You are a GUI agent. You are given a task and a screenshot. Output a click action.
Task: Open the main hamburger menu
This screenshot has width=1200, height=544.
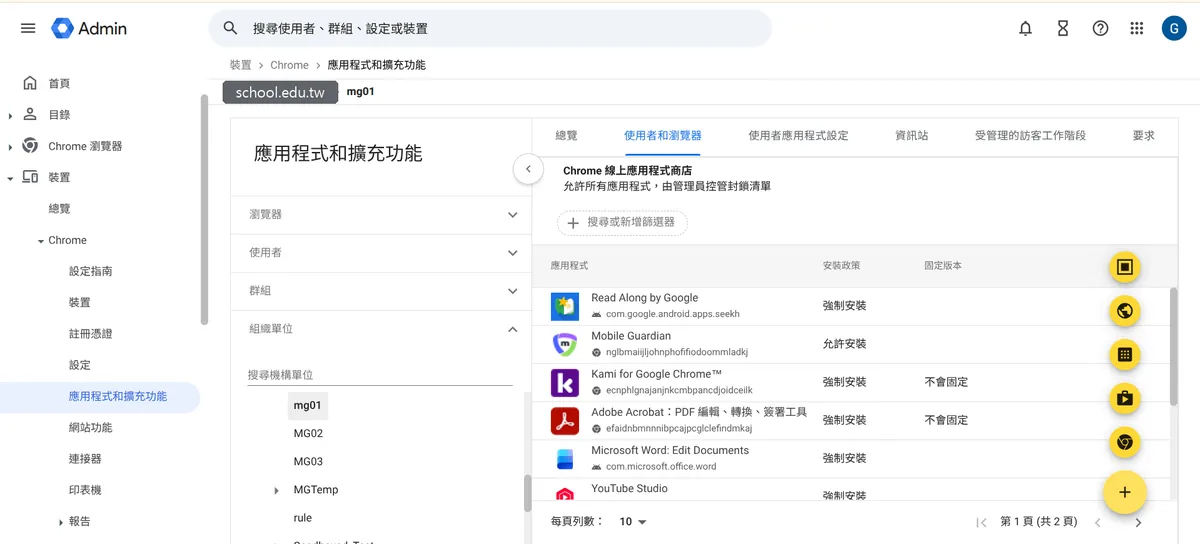[x=28, y=28]
